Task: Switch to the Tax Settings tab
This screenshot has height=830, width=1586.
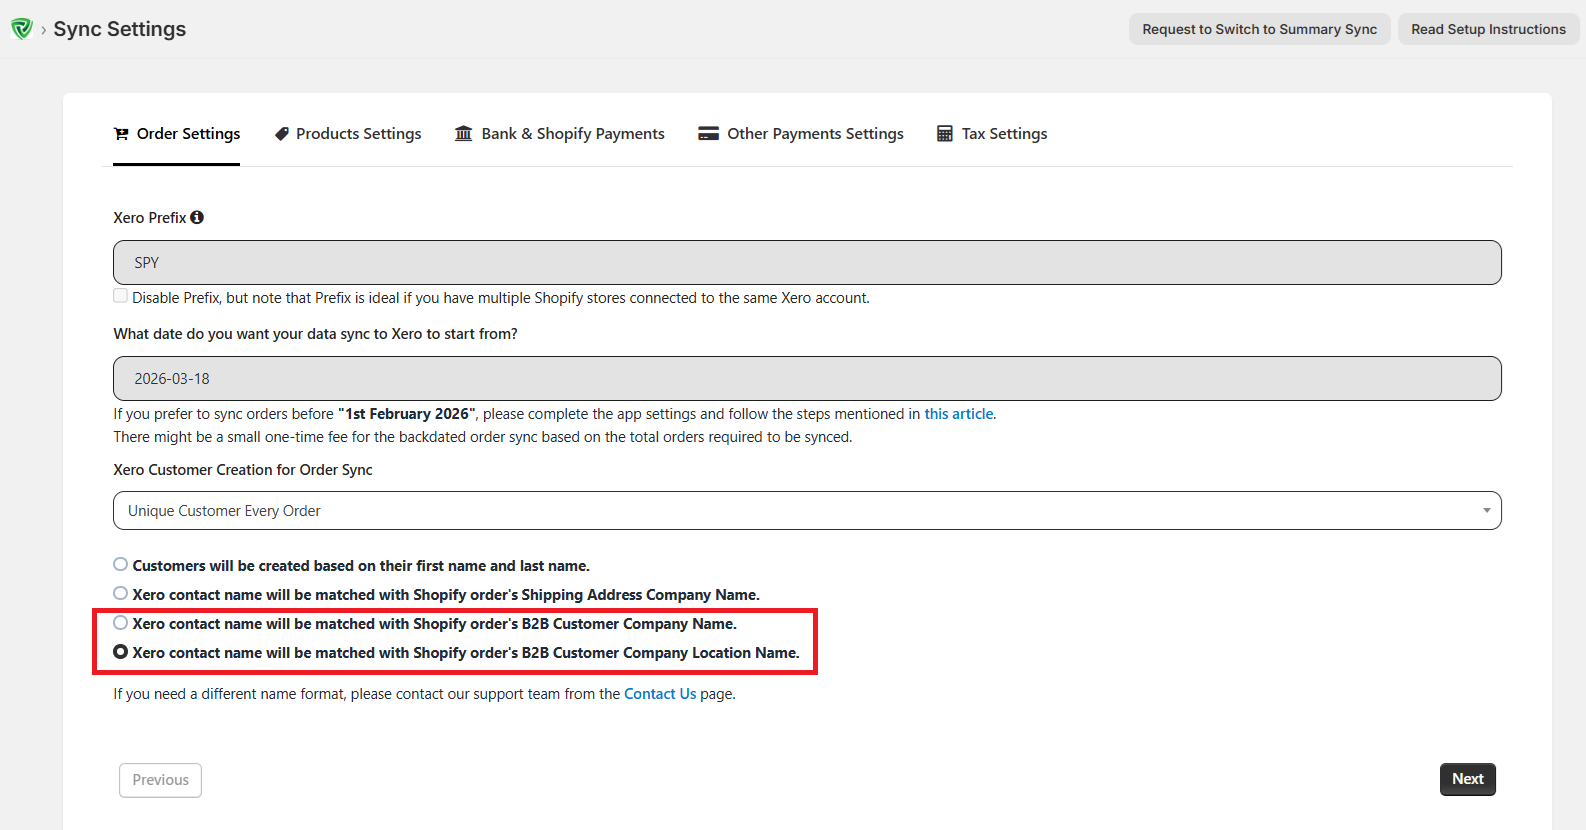Action: pos(992,134)
